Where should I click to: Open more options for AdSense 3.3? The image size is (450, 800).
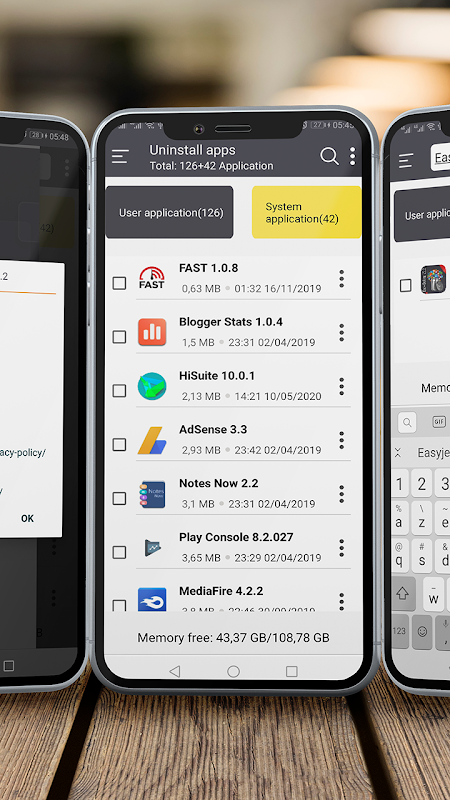point(341,440)
